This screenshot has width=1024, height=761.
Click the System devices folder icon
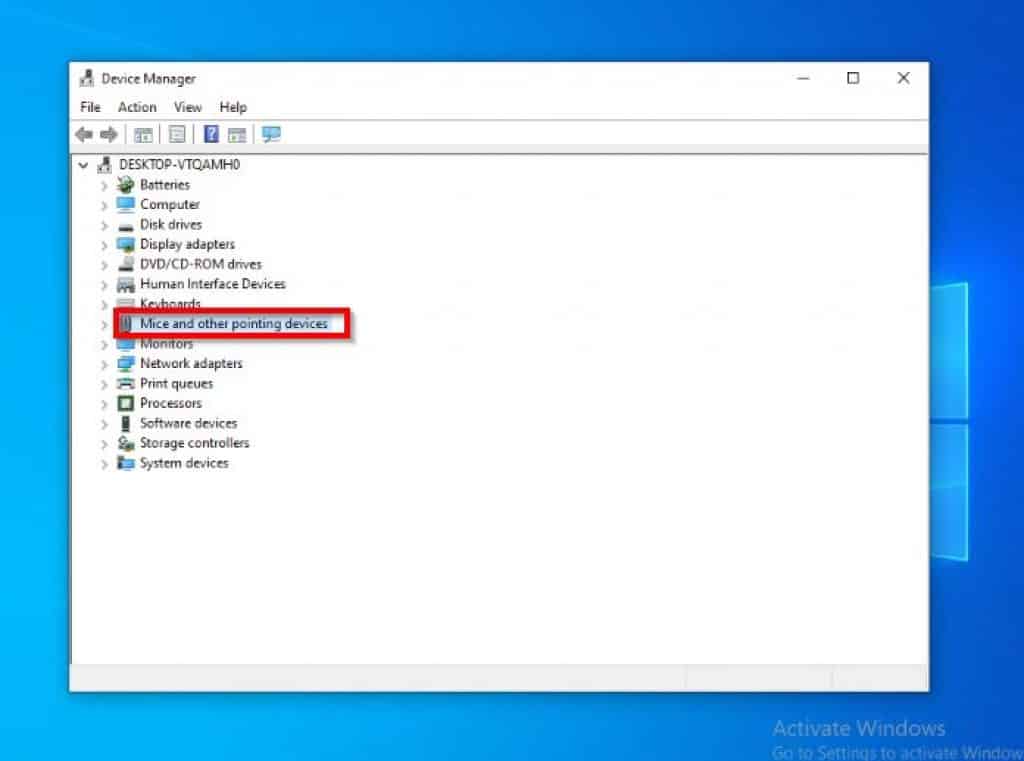(125, 463)
